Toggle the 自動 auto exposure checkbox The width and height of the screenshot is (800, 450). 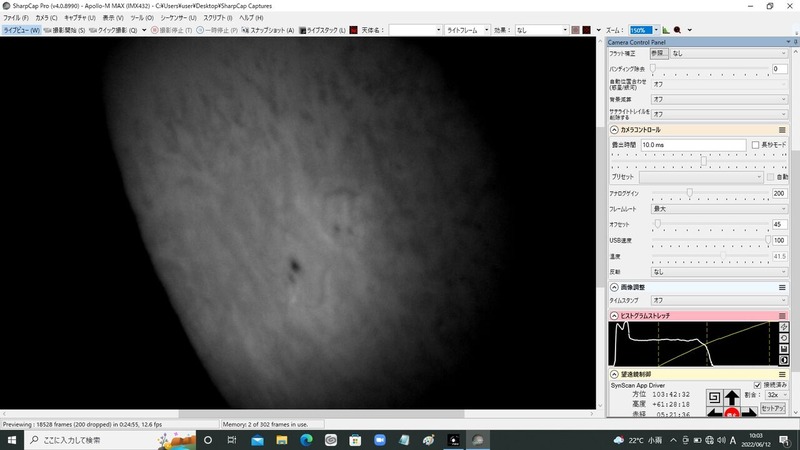(770, 177)
